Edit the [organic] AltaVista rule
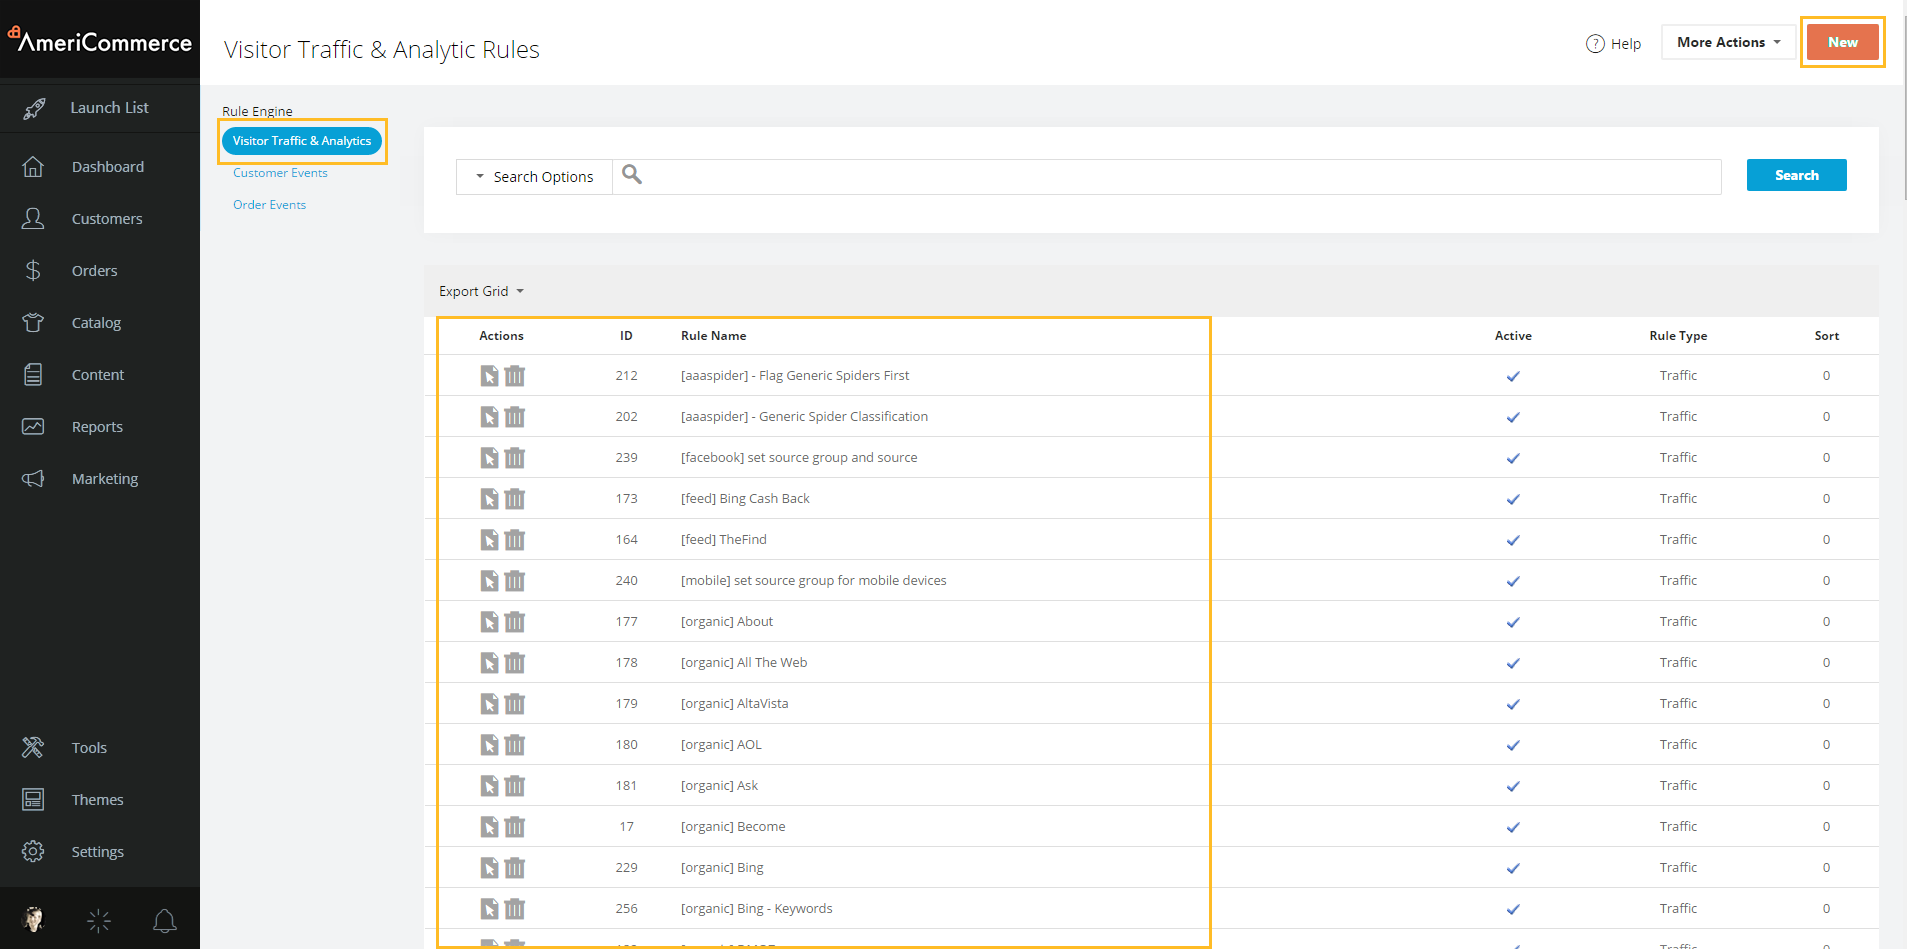 (489, 704)
